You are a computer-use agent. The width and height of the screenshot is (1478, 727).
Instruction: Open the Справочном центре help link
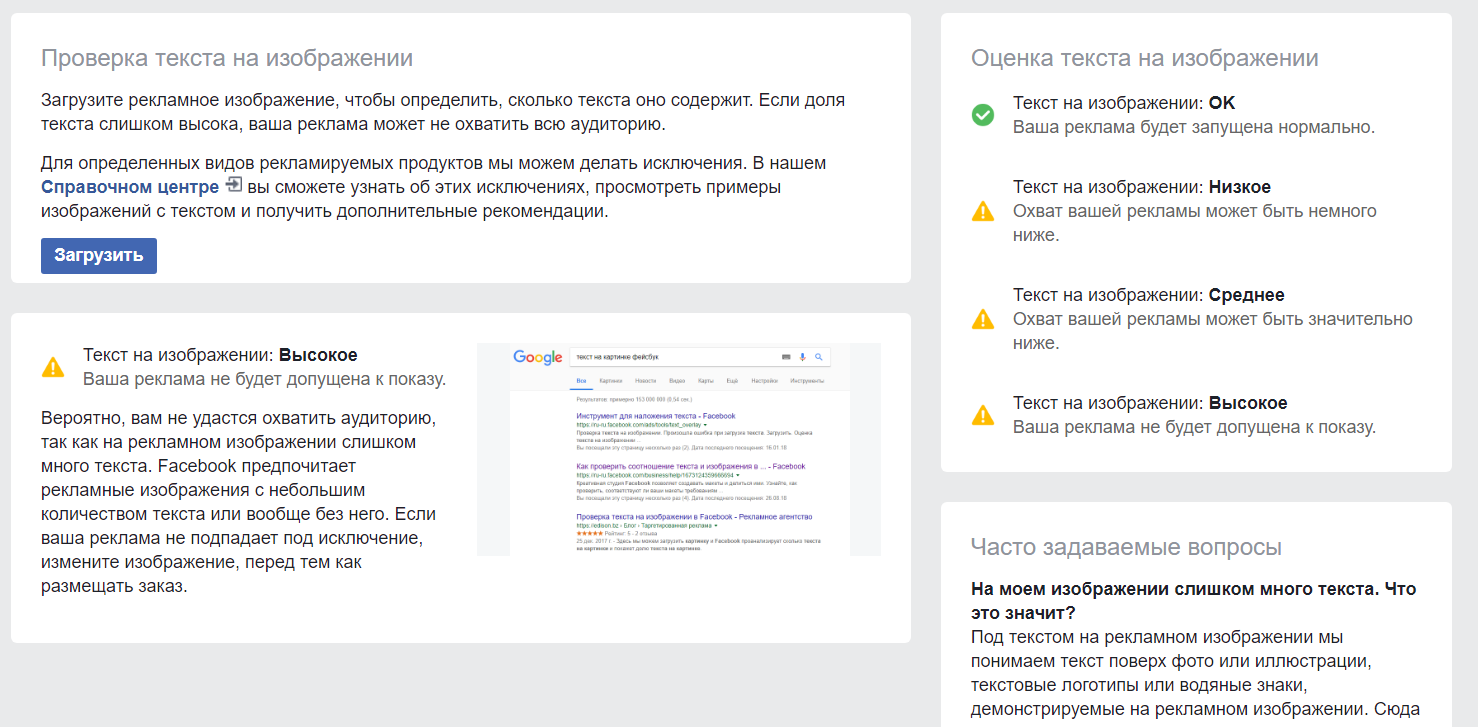[130, 187]
